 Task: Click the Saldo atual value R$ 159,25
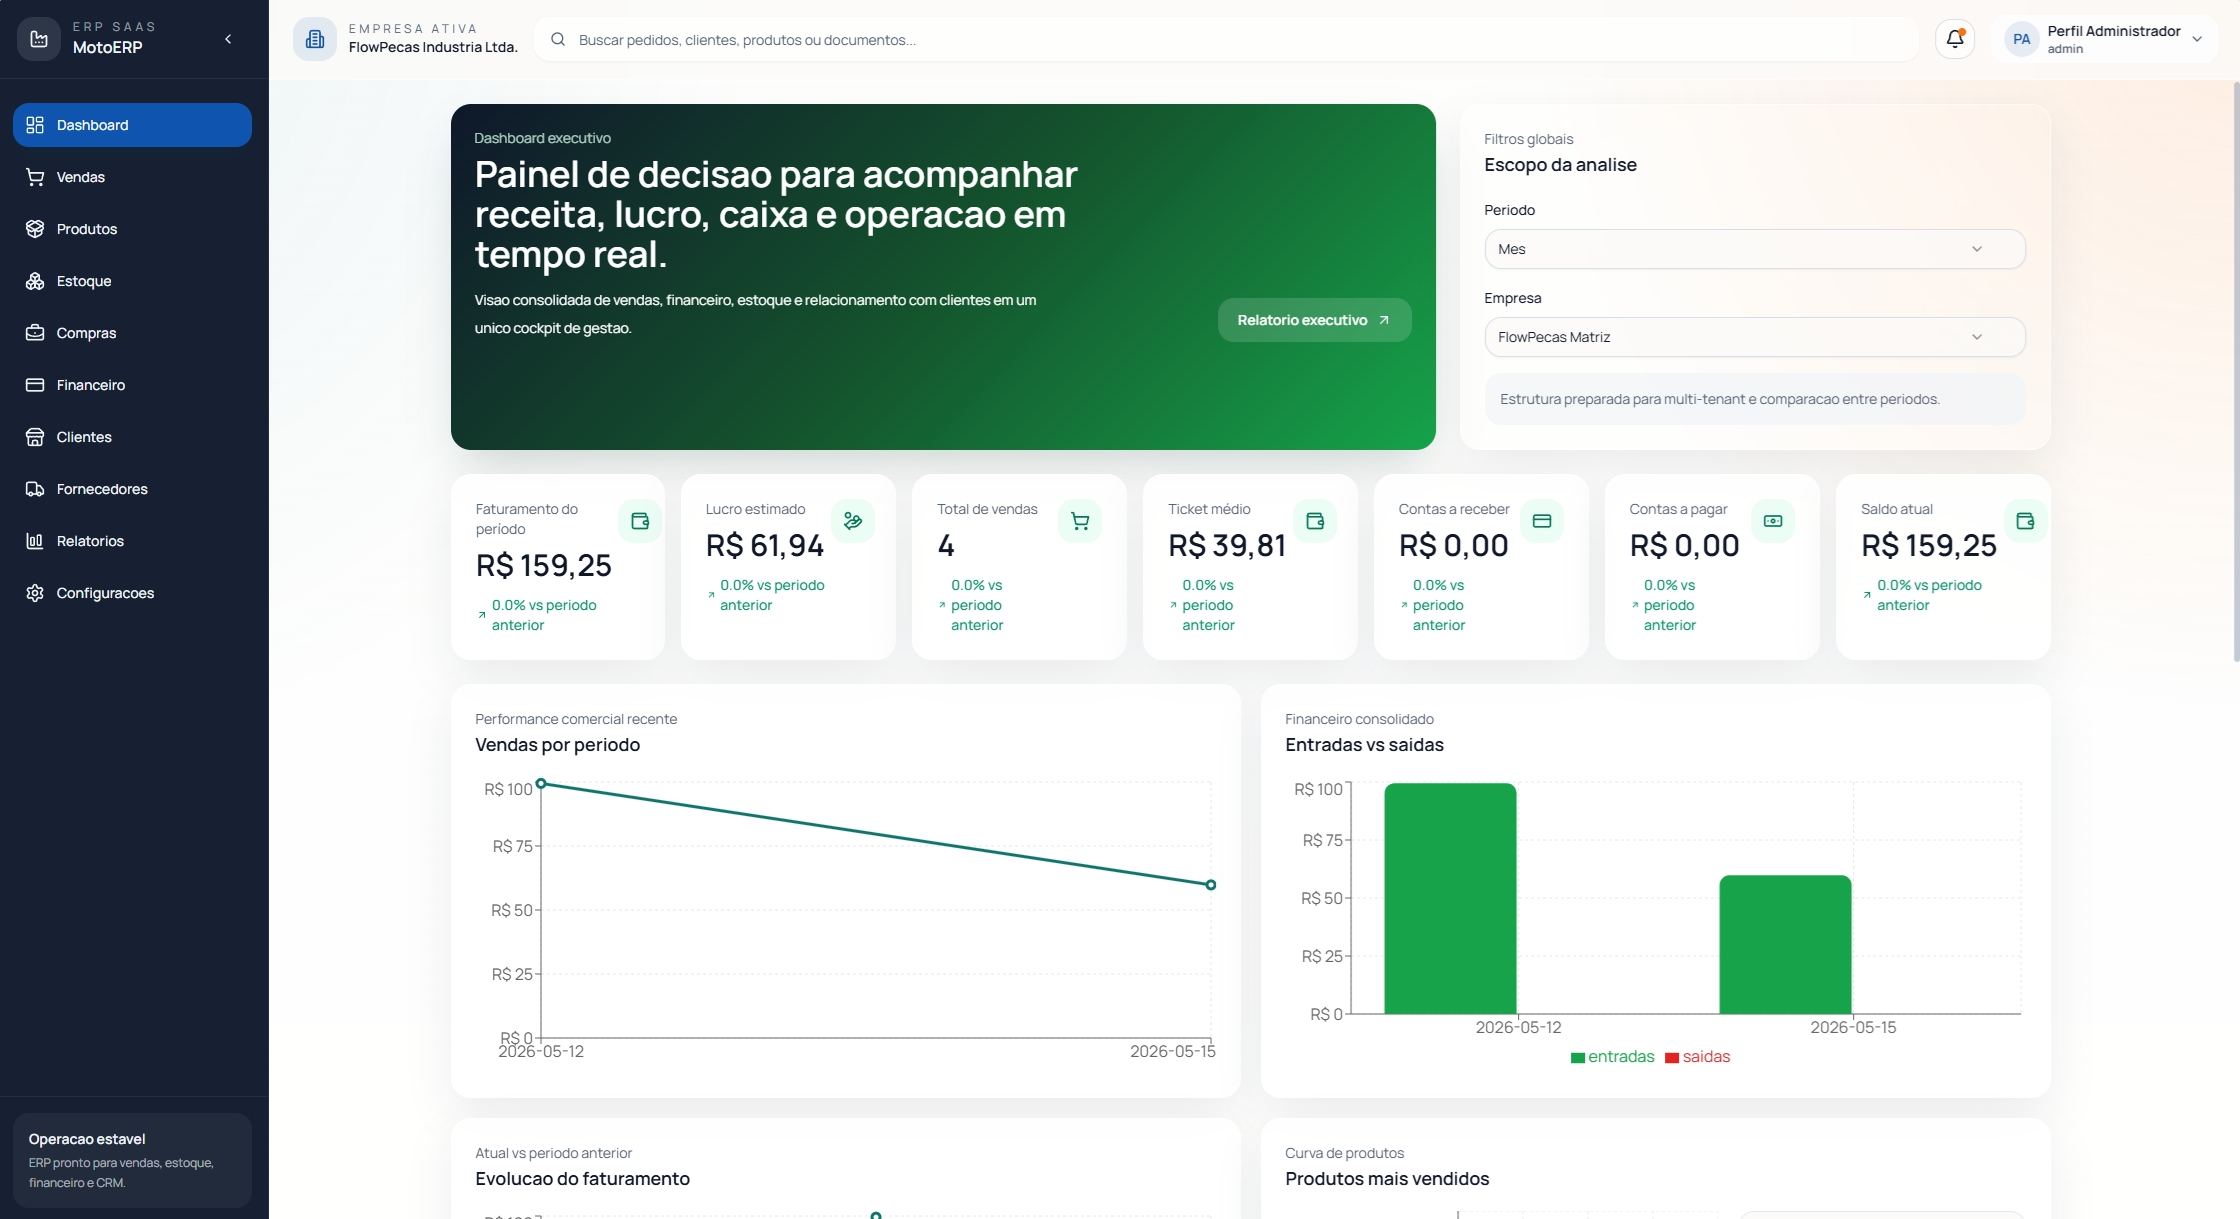pos(1929,546)
